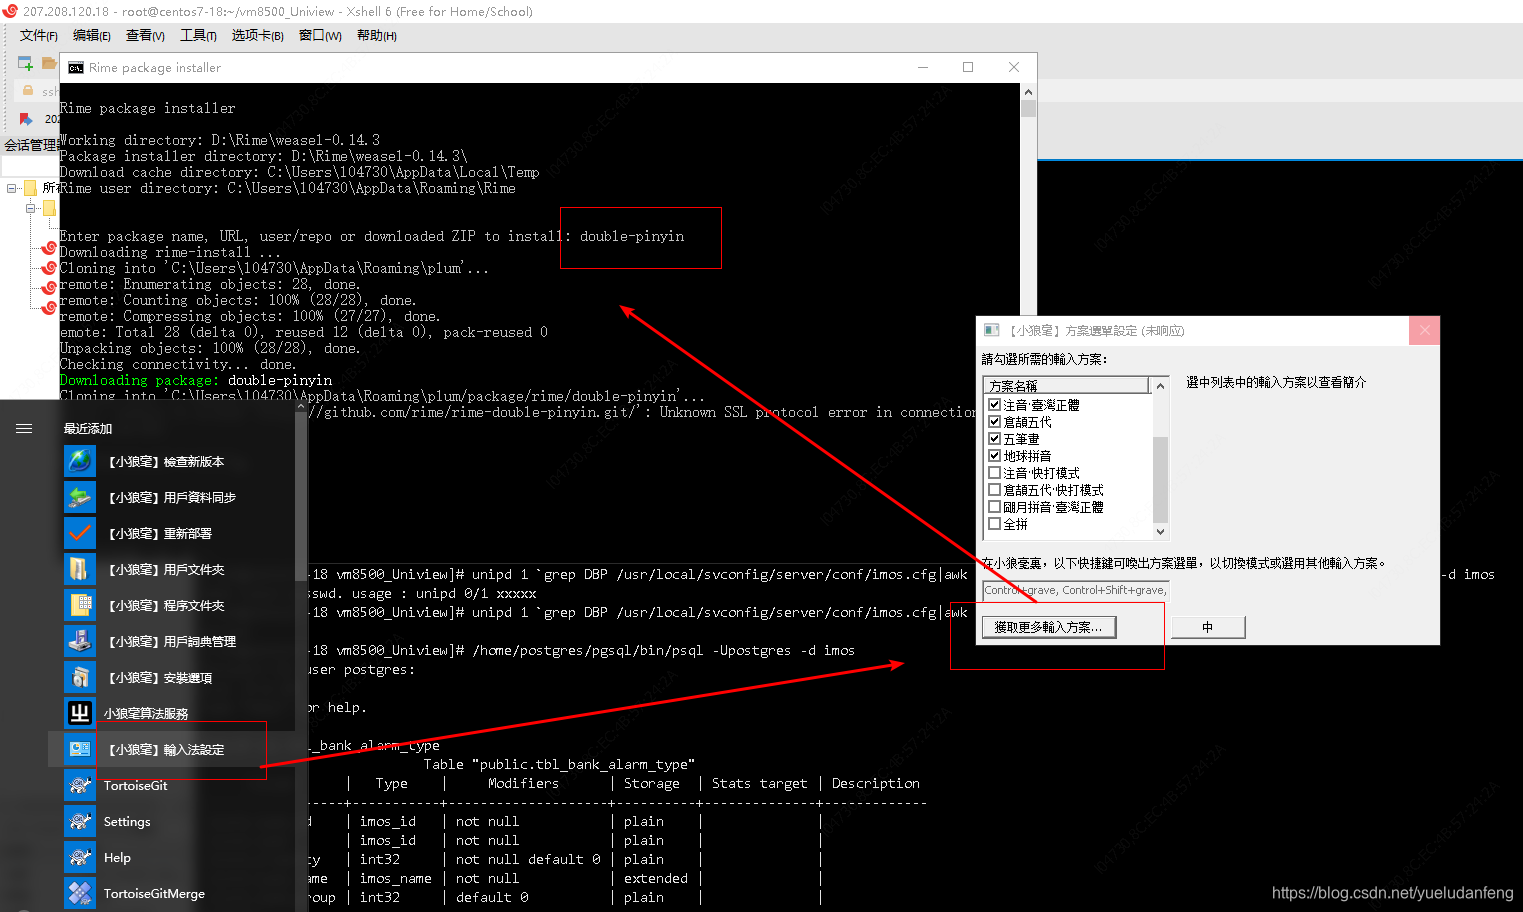Click Xshell new session toolbar icon
This screenshot has width=1523, height=912.
pos(26,64)
